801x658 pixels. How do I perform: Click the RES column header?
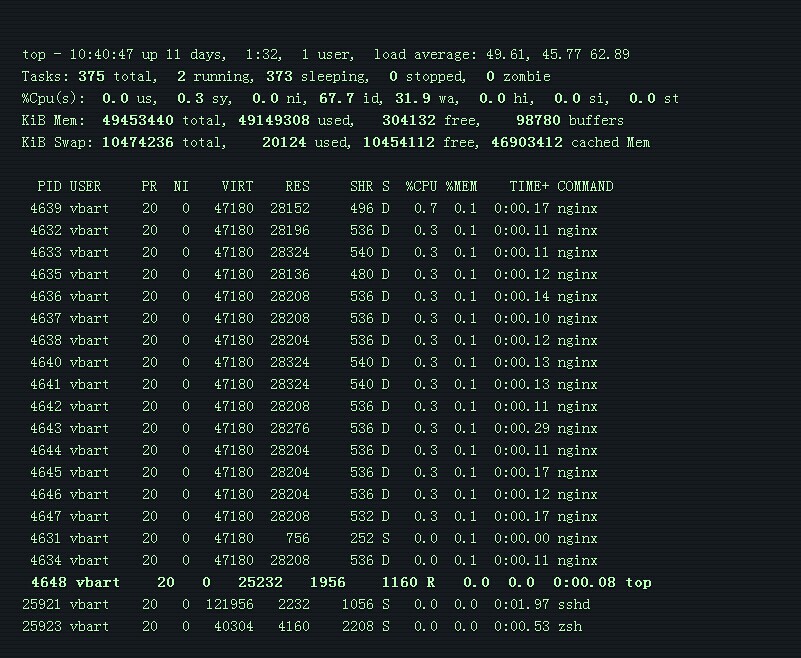(297, 186)
